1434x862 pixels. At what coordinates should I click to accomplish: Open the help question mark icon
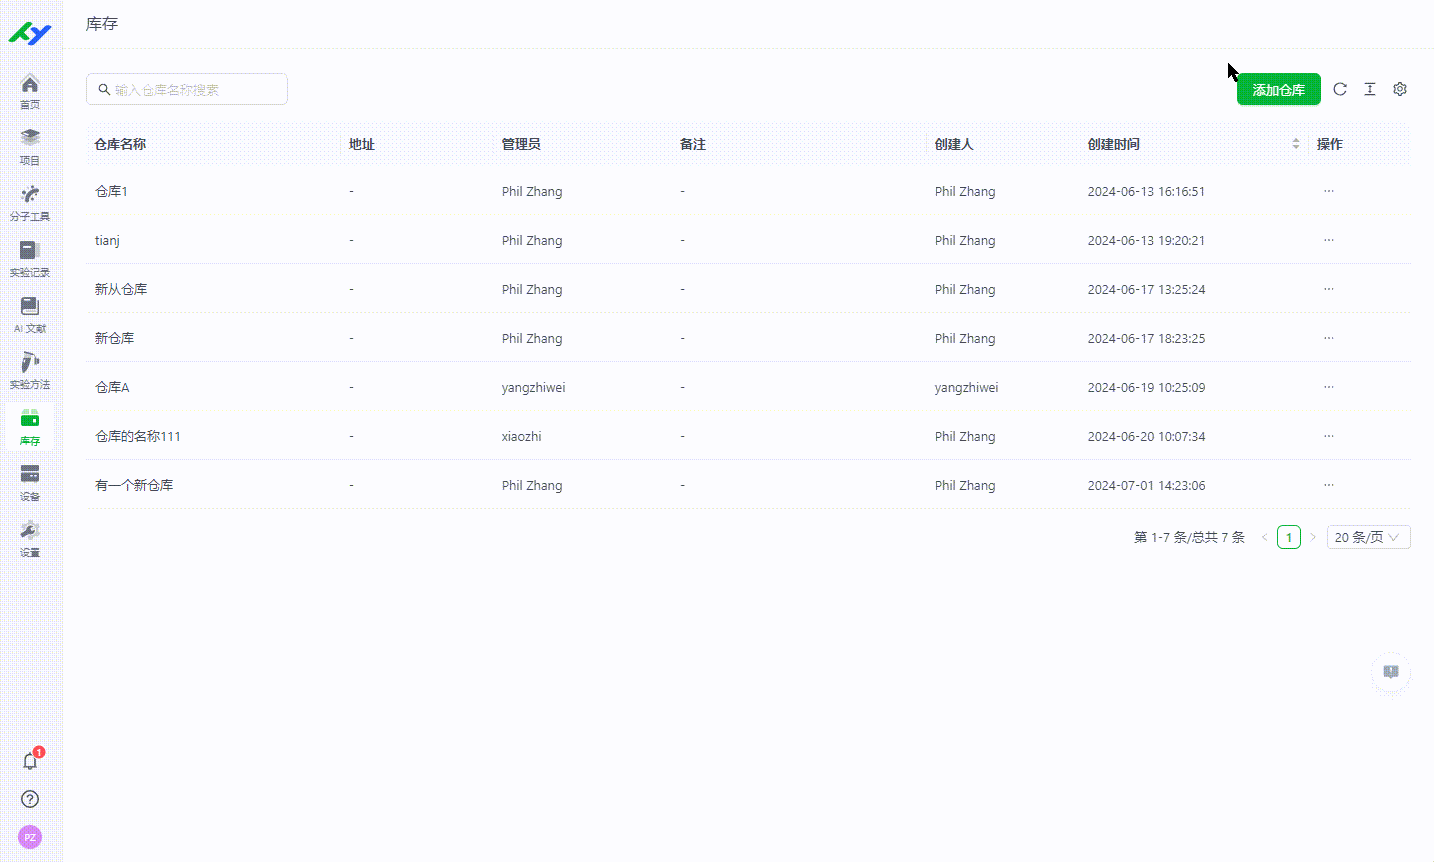pyautogui.click(x=30, y=799)
